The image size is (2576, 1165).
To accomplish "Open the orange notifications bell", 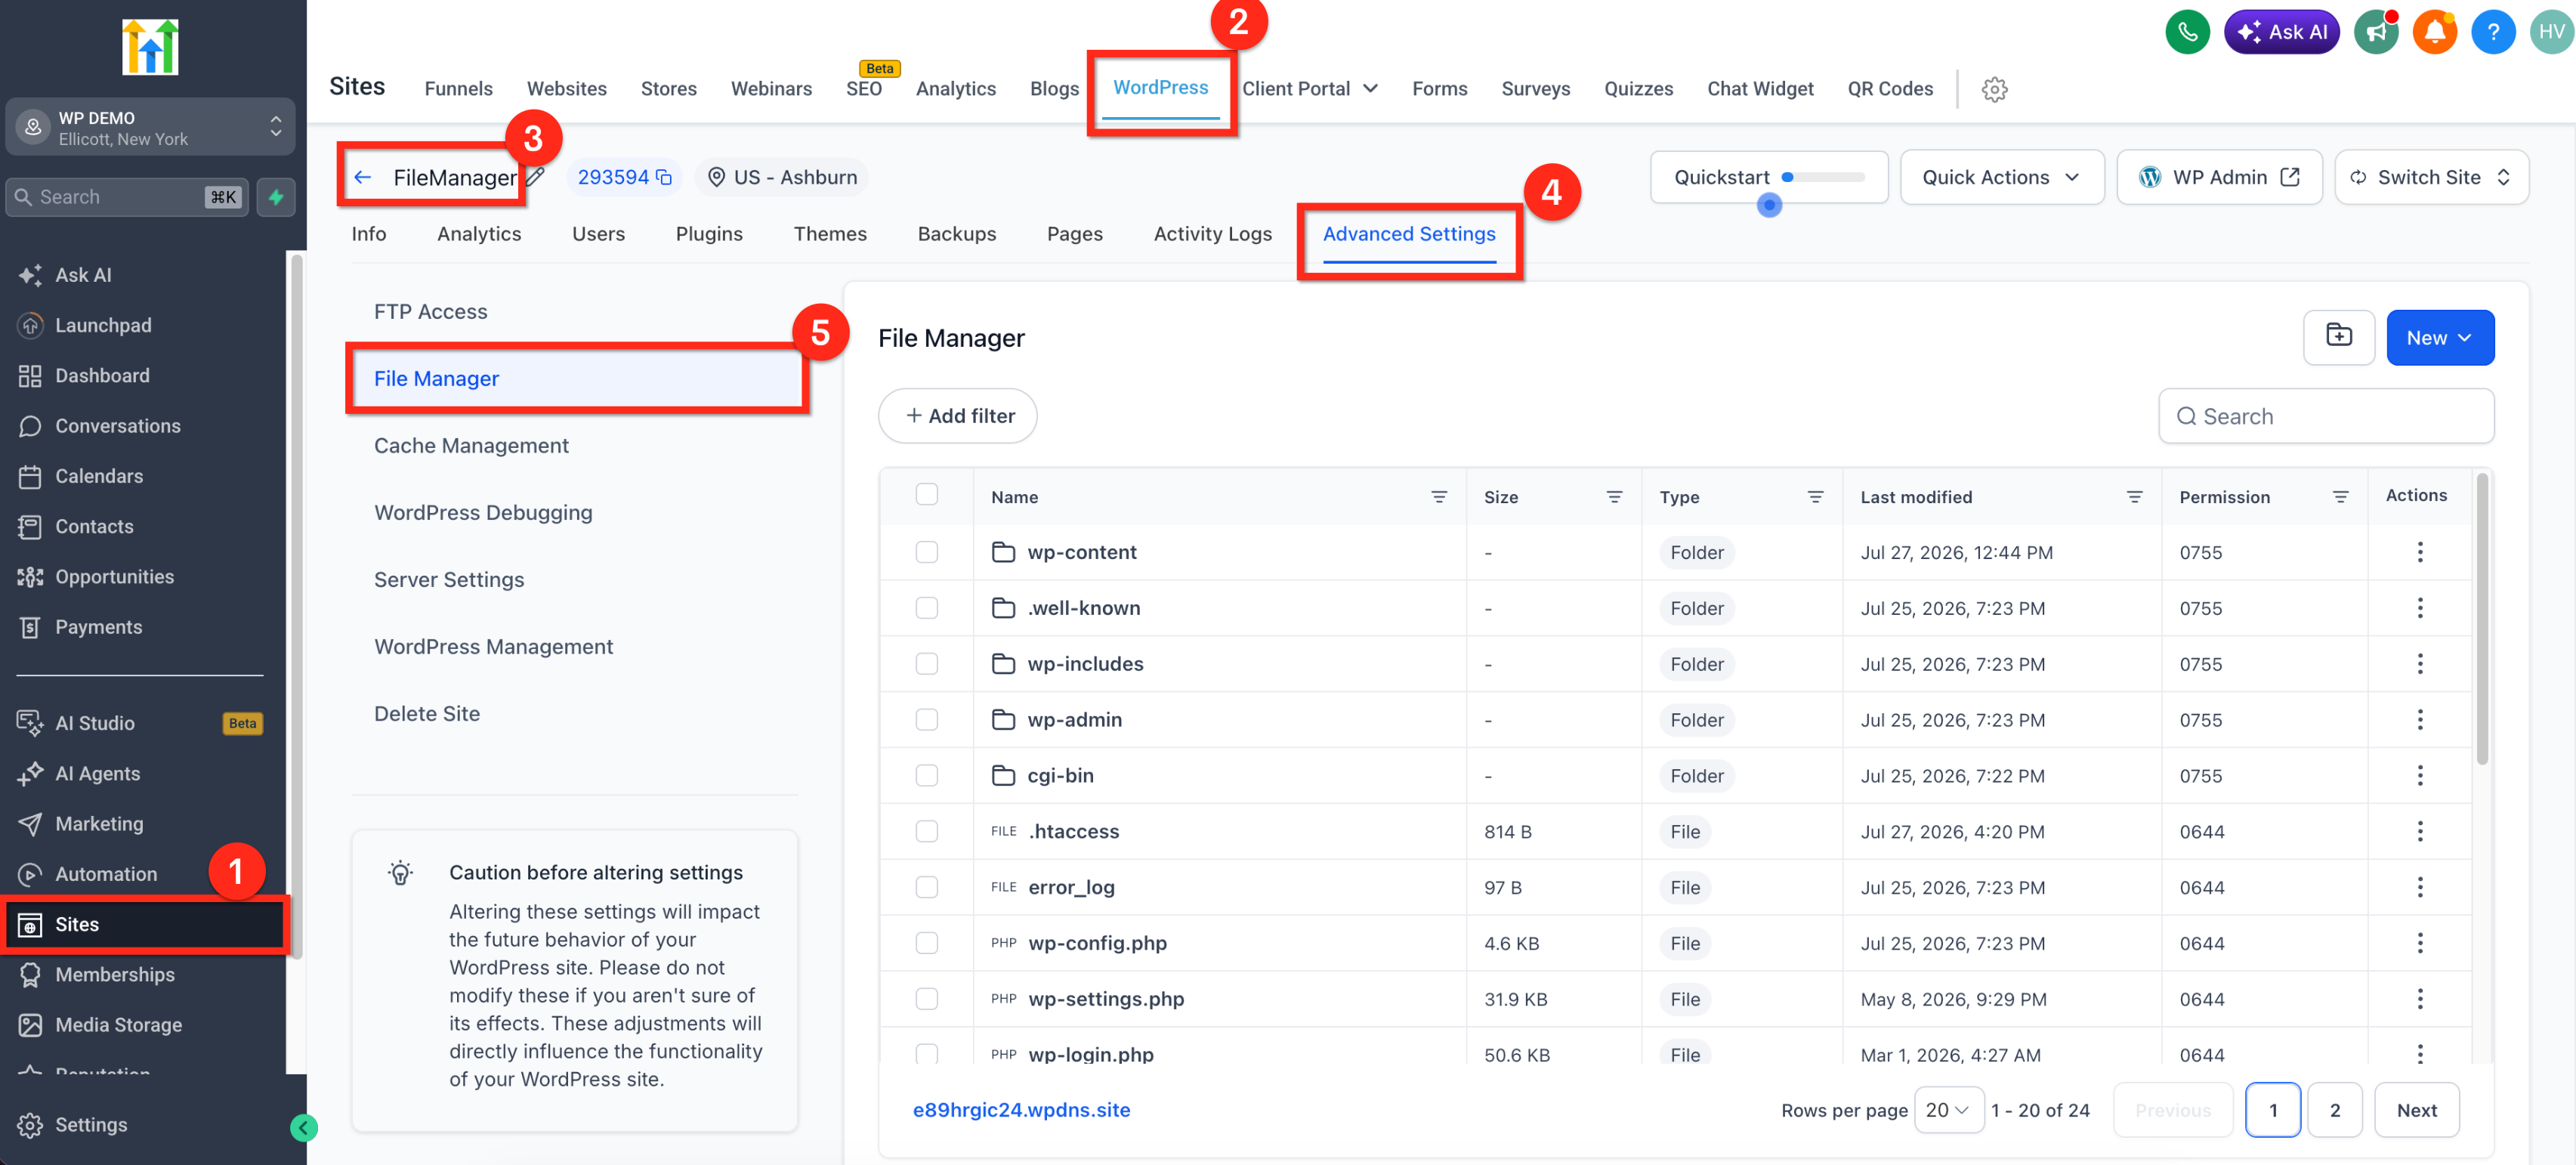I will (2434, 32).
